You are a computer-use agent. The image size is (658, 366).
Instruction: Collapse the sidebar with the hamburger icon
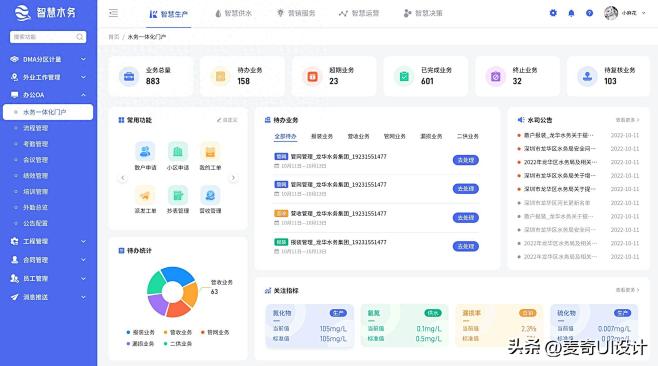click(113, 13)
